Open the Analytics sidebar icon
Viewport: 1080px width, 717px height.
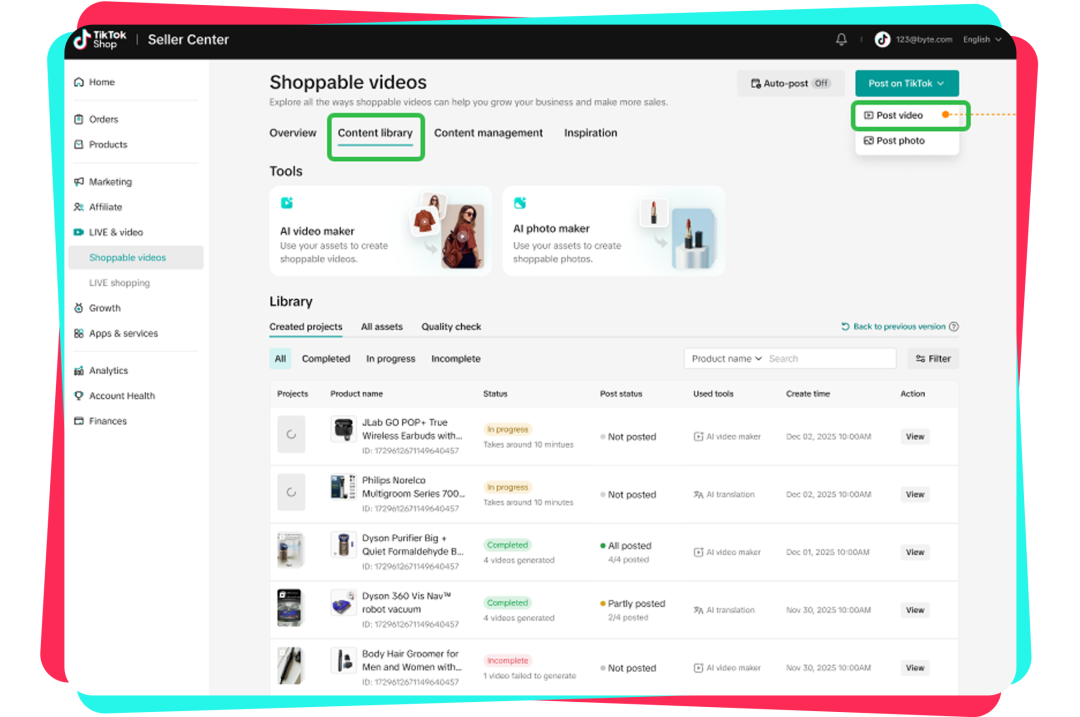(79, 370)
